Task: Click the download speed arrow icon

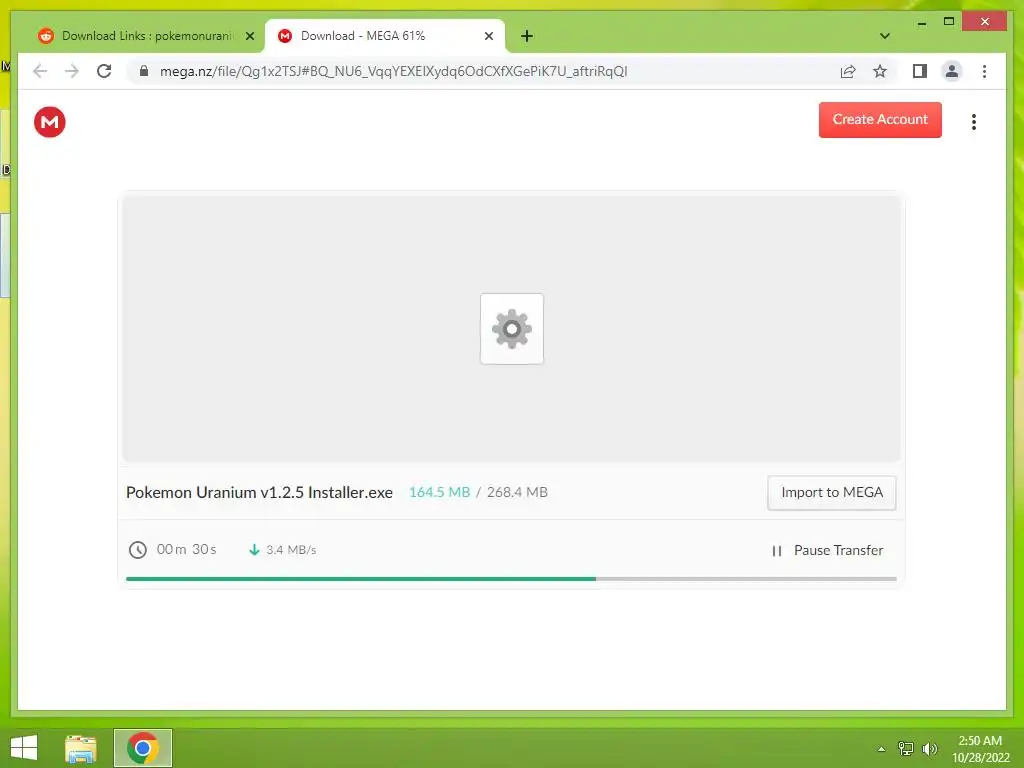Action: click(254, 550)
